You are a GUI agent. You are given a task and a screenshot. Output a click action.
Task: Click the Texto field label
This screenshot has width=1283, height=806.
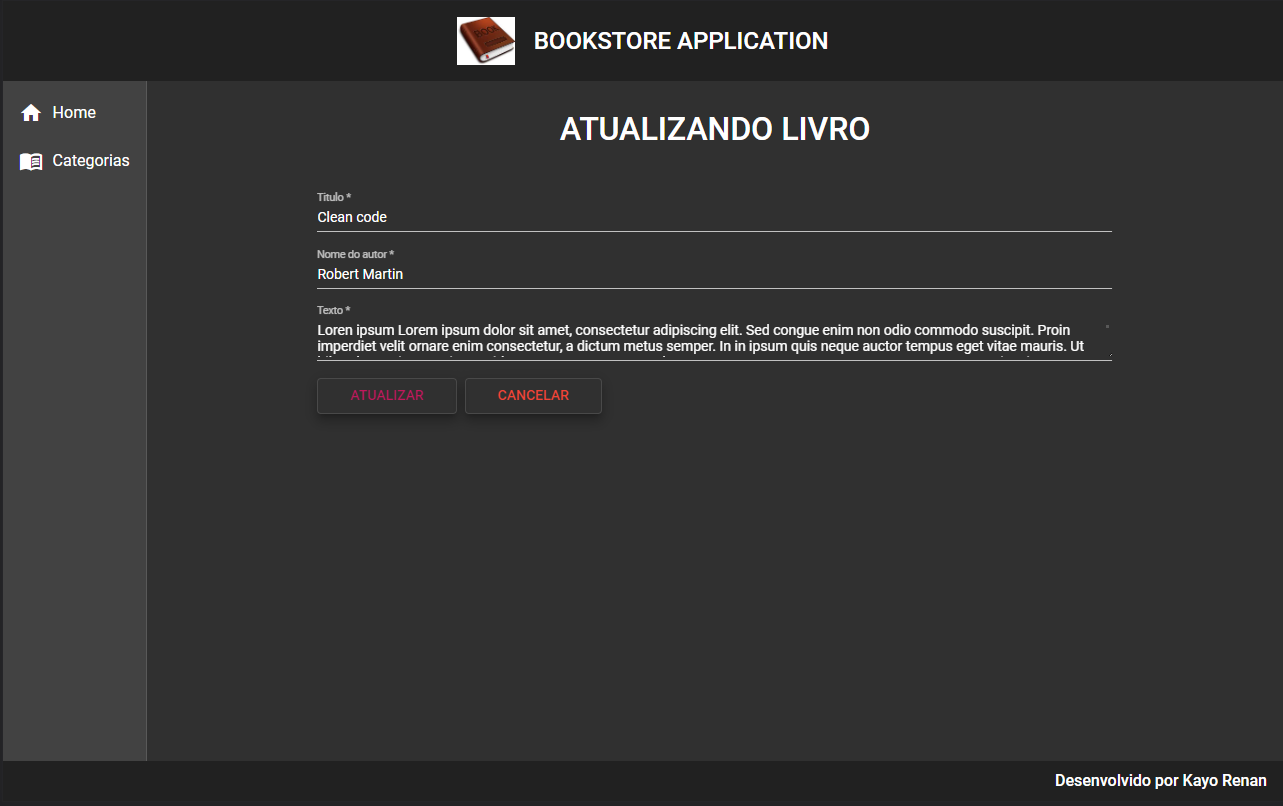[331, 310]
